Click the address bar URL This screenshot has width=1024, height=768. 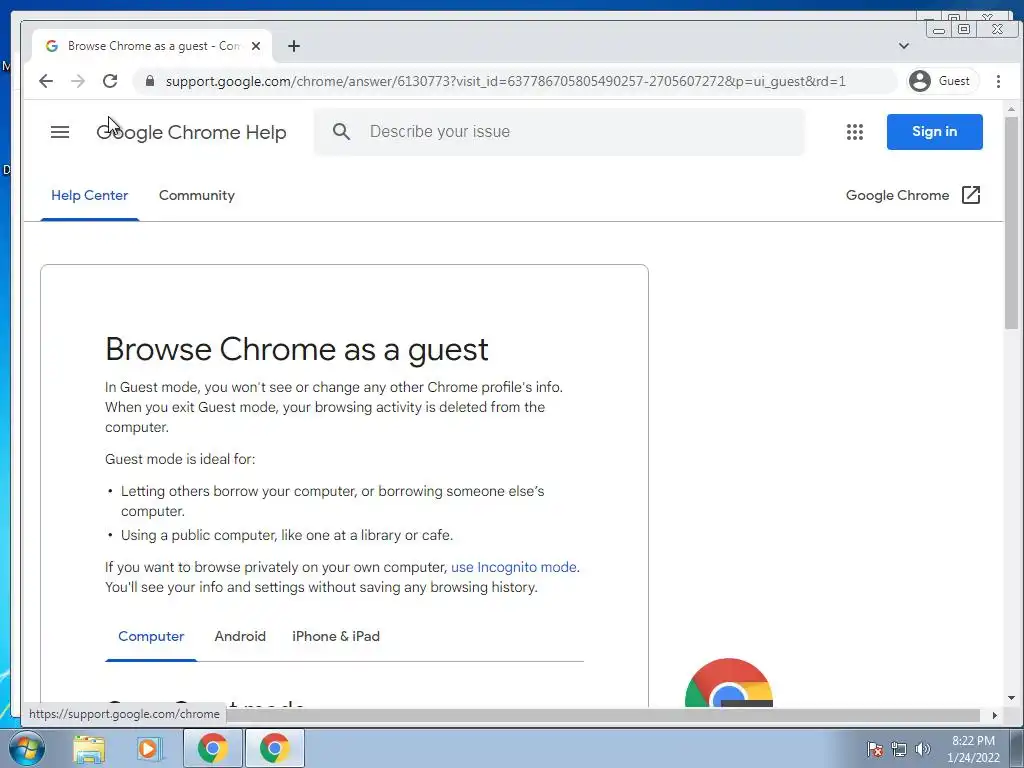505,81
